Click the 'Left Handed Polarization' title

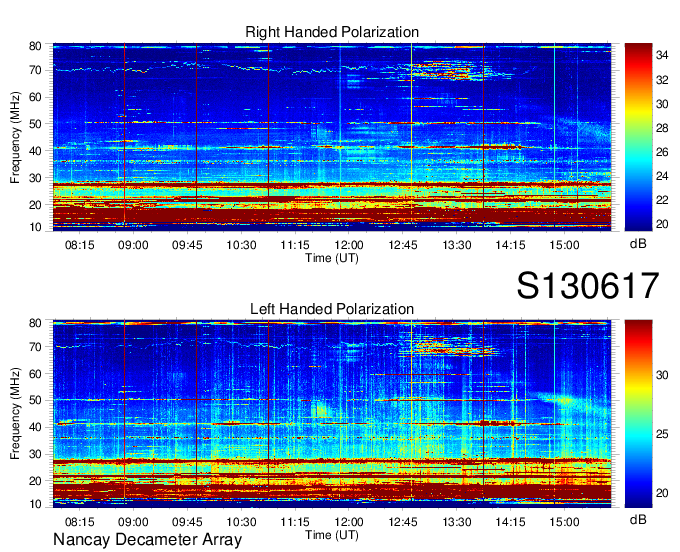[x=332, y=309]
